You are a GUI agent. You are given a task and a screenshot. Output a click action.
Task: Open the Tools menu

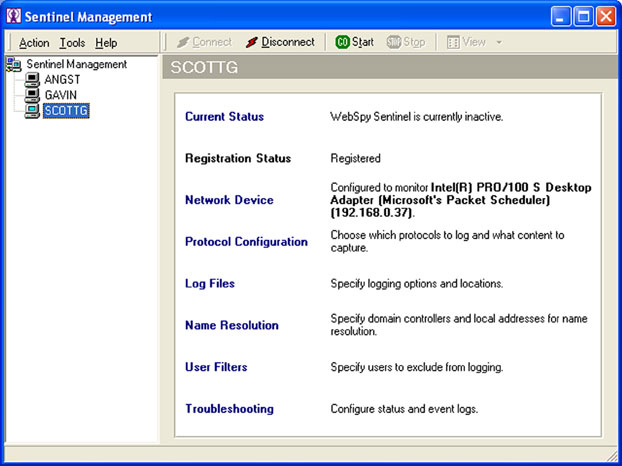pyautogui.click(x=72, y=42)
